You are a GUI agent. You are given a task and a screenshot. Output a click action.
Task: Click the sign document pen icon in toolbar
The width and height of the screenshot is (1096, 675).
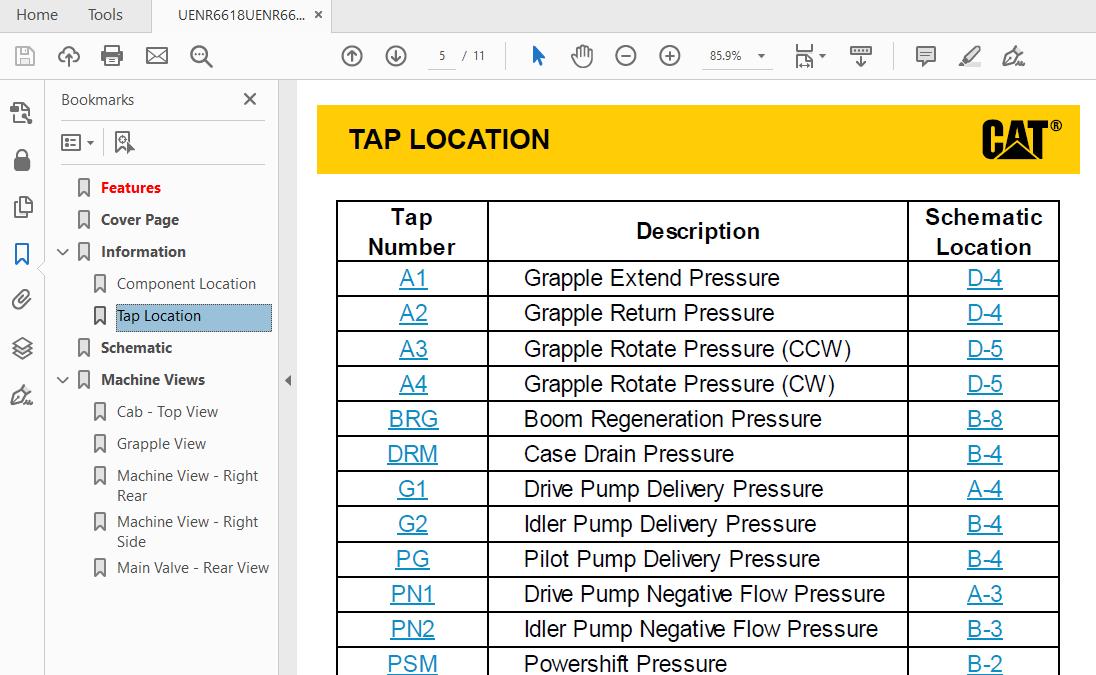point(1013,56)
